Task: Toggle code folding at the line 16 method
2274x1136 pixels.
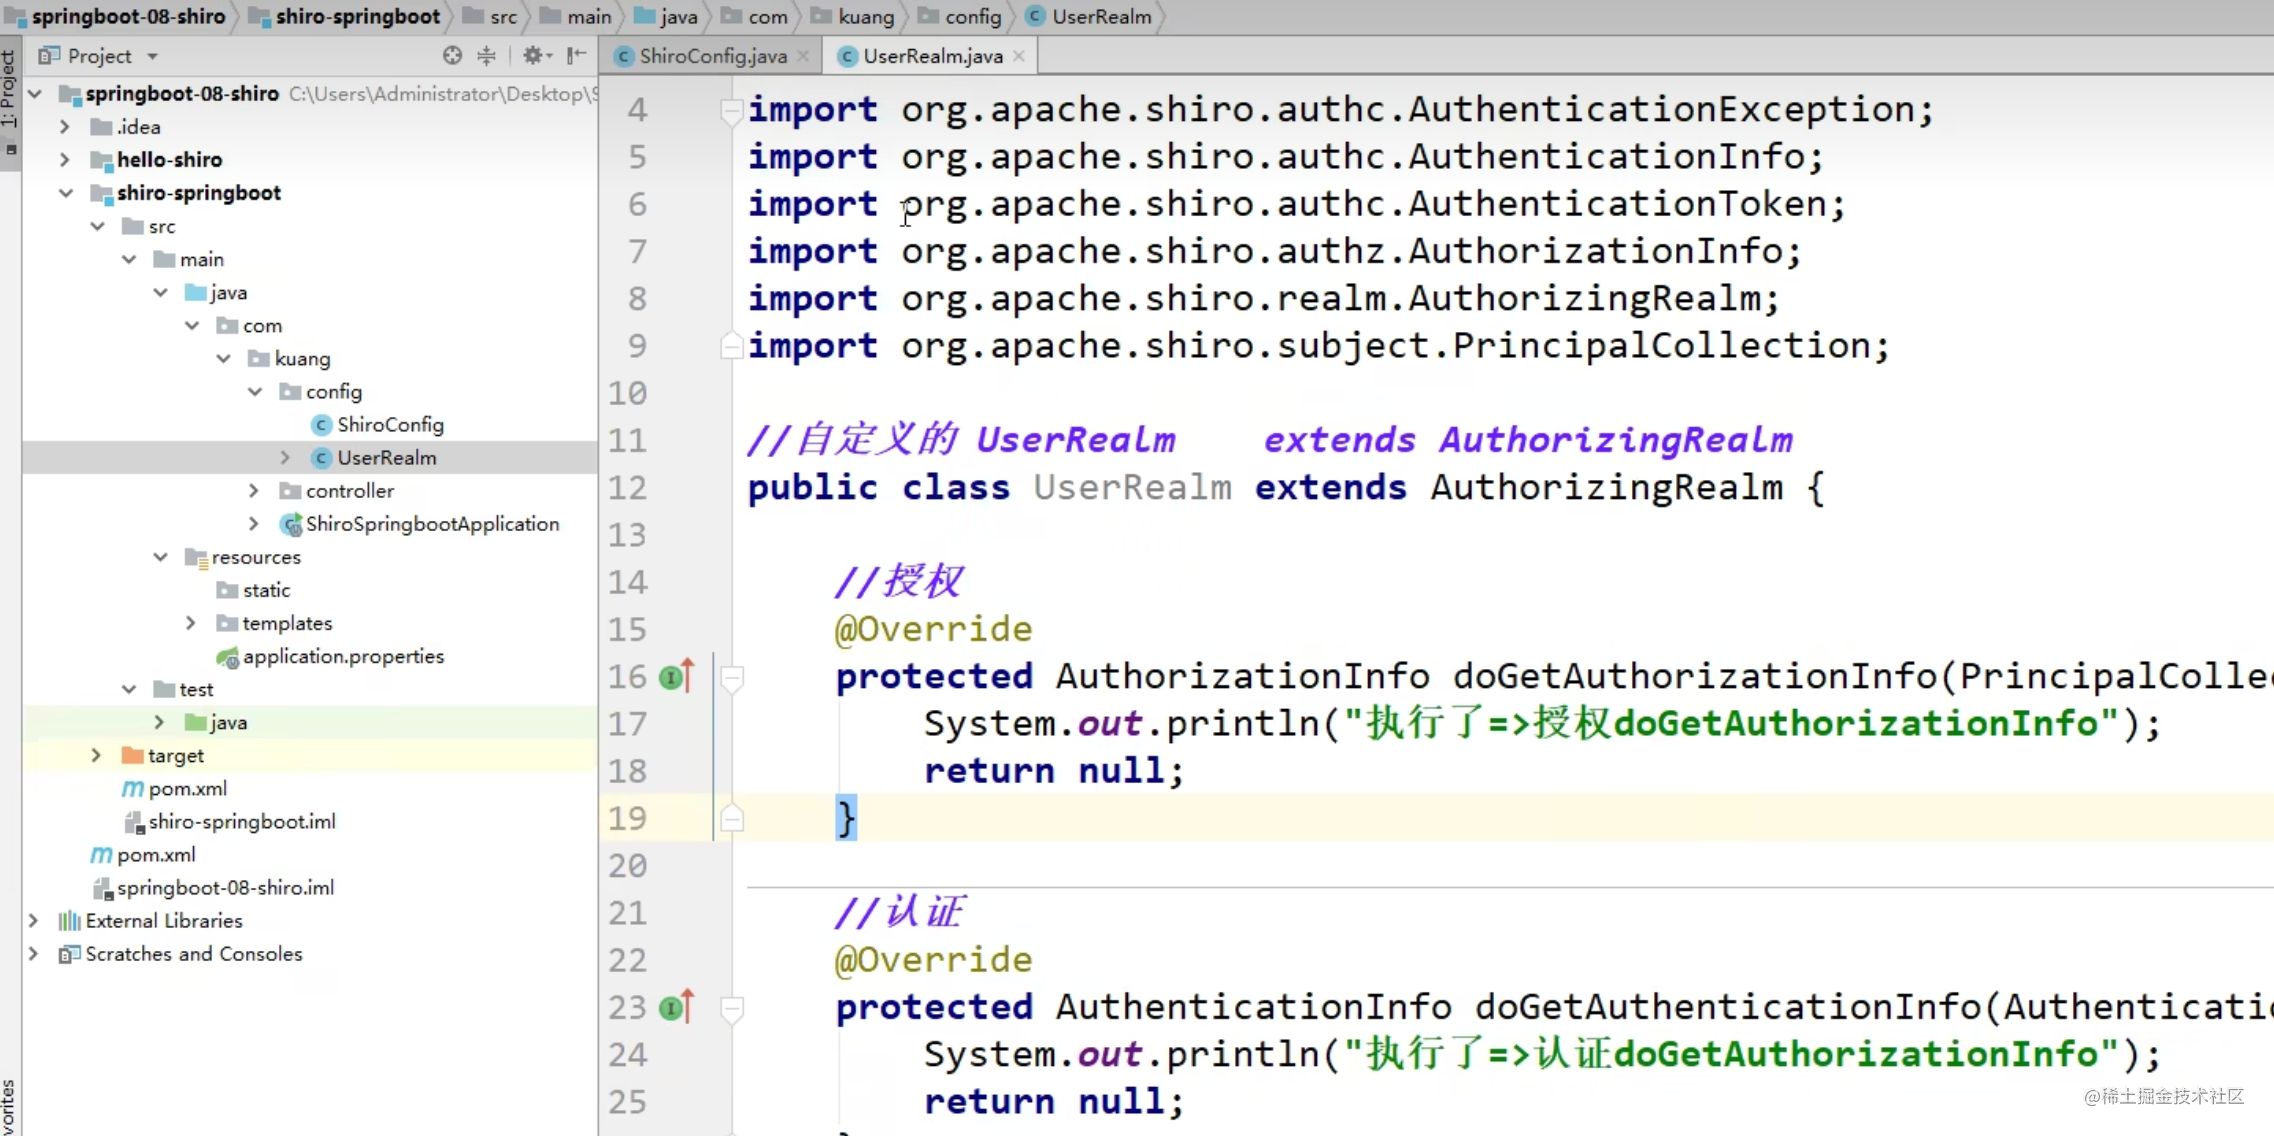Action: click(x=732, y=679)
